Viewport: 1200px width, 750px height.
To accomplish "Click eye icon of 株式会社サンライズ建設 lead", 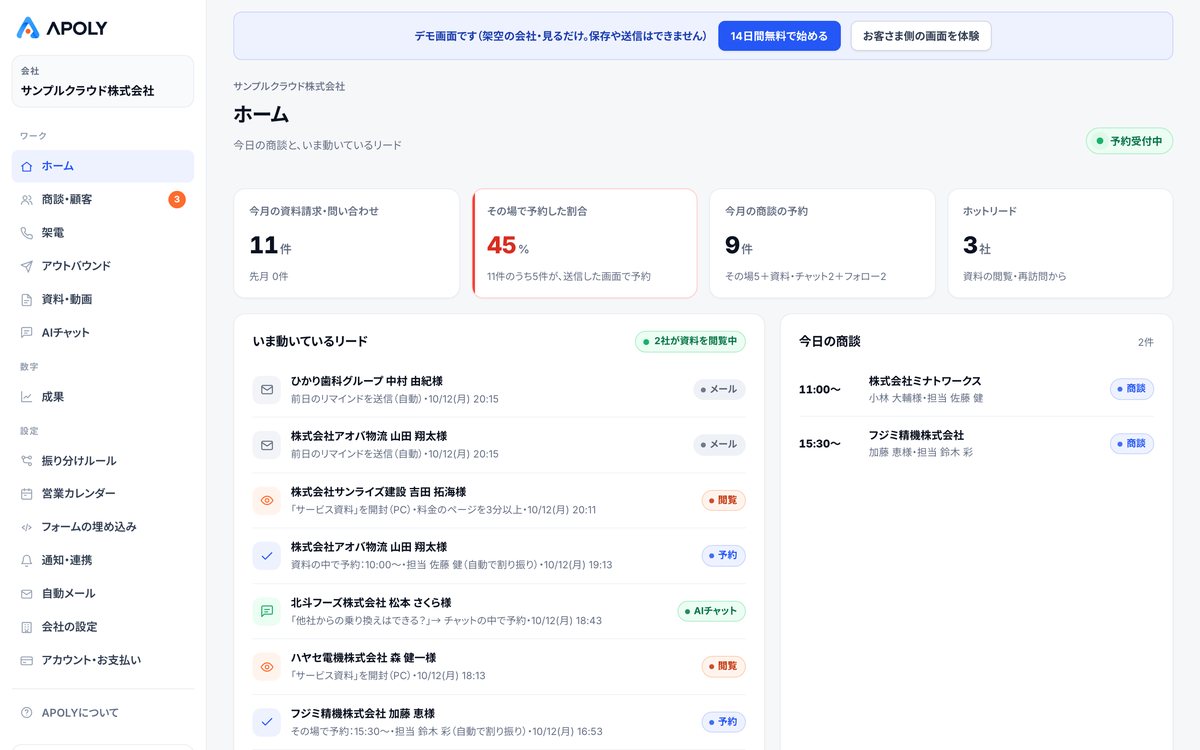I will point(267,500).
